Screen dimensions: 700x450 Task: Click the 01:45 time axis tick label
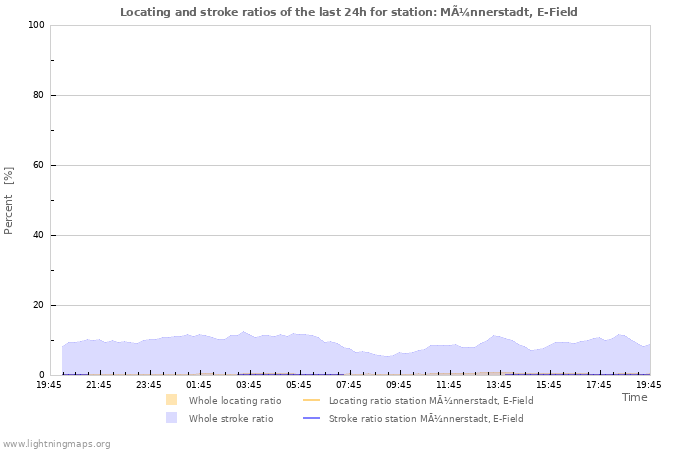[199, 385]
